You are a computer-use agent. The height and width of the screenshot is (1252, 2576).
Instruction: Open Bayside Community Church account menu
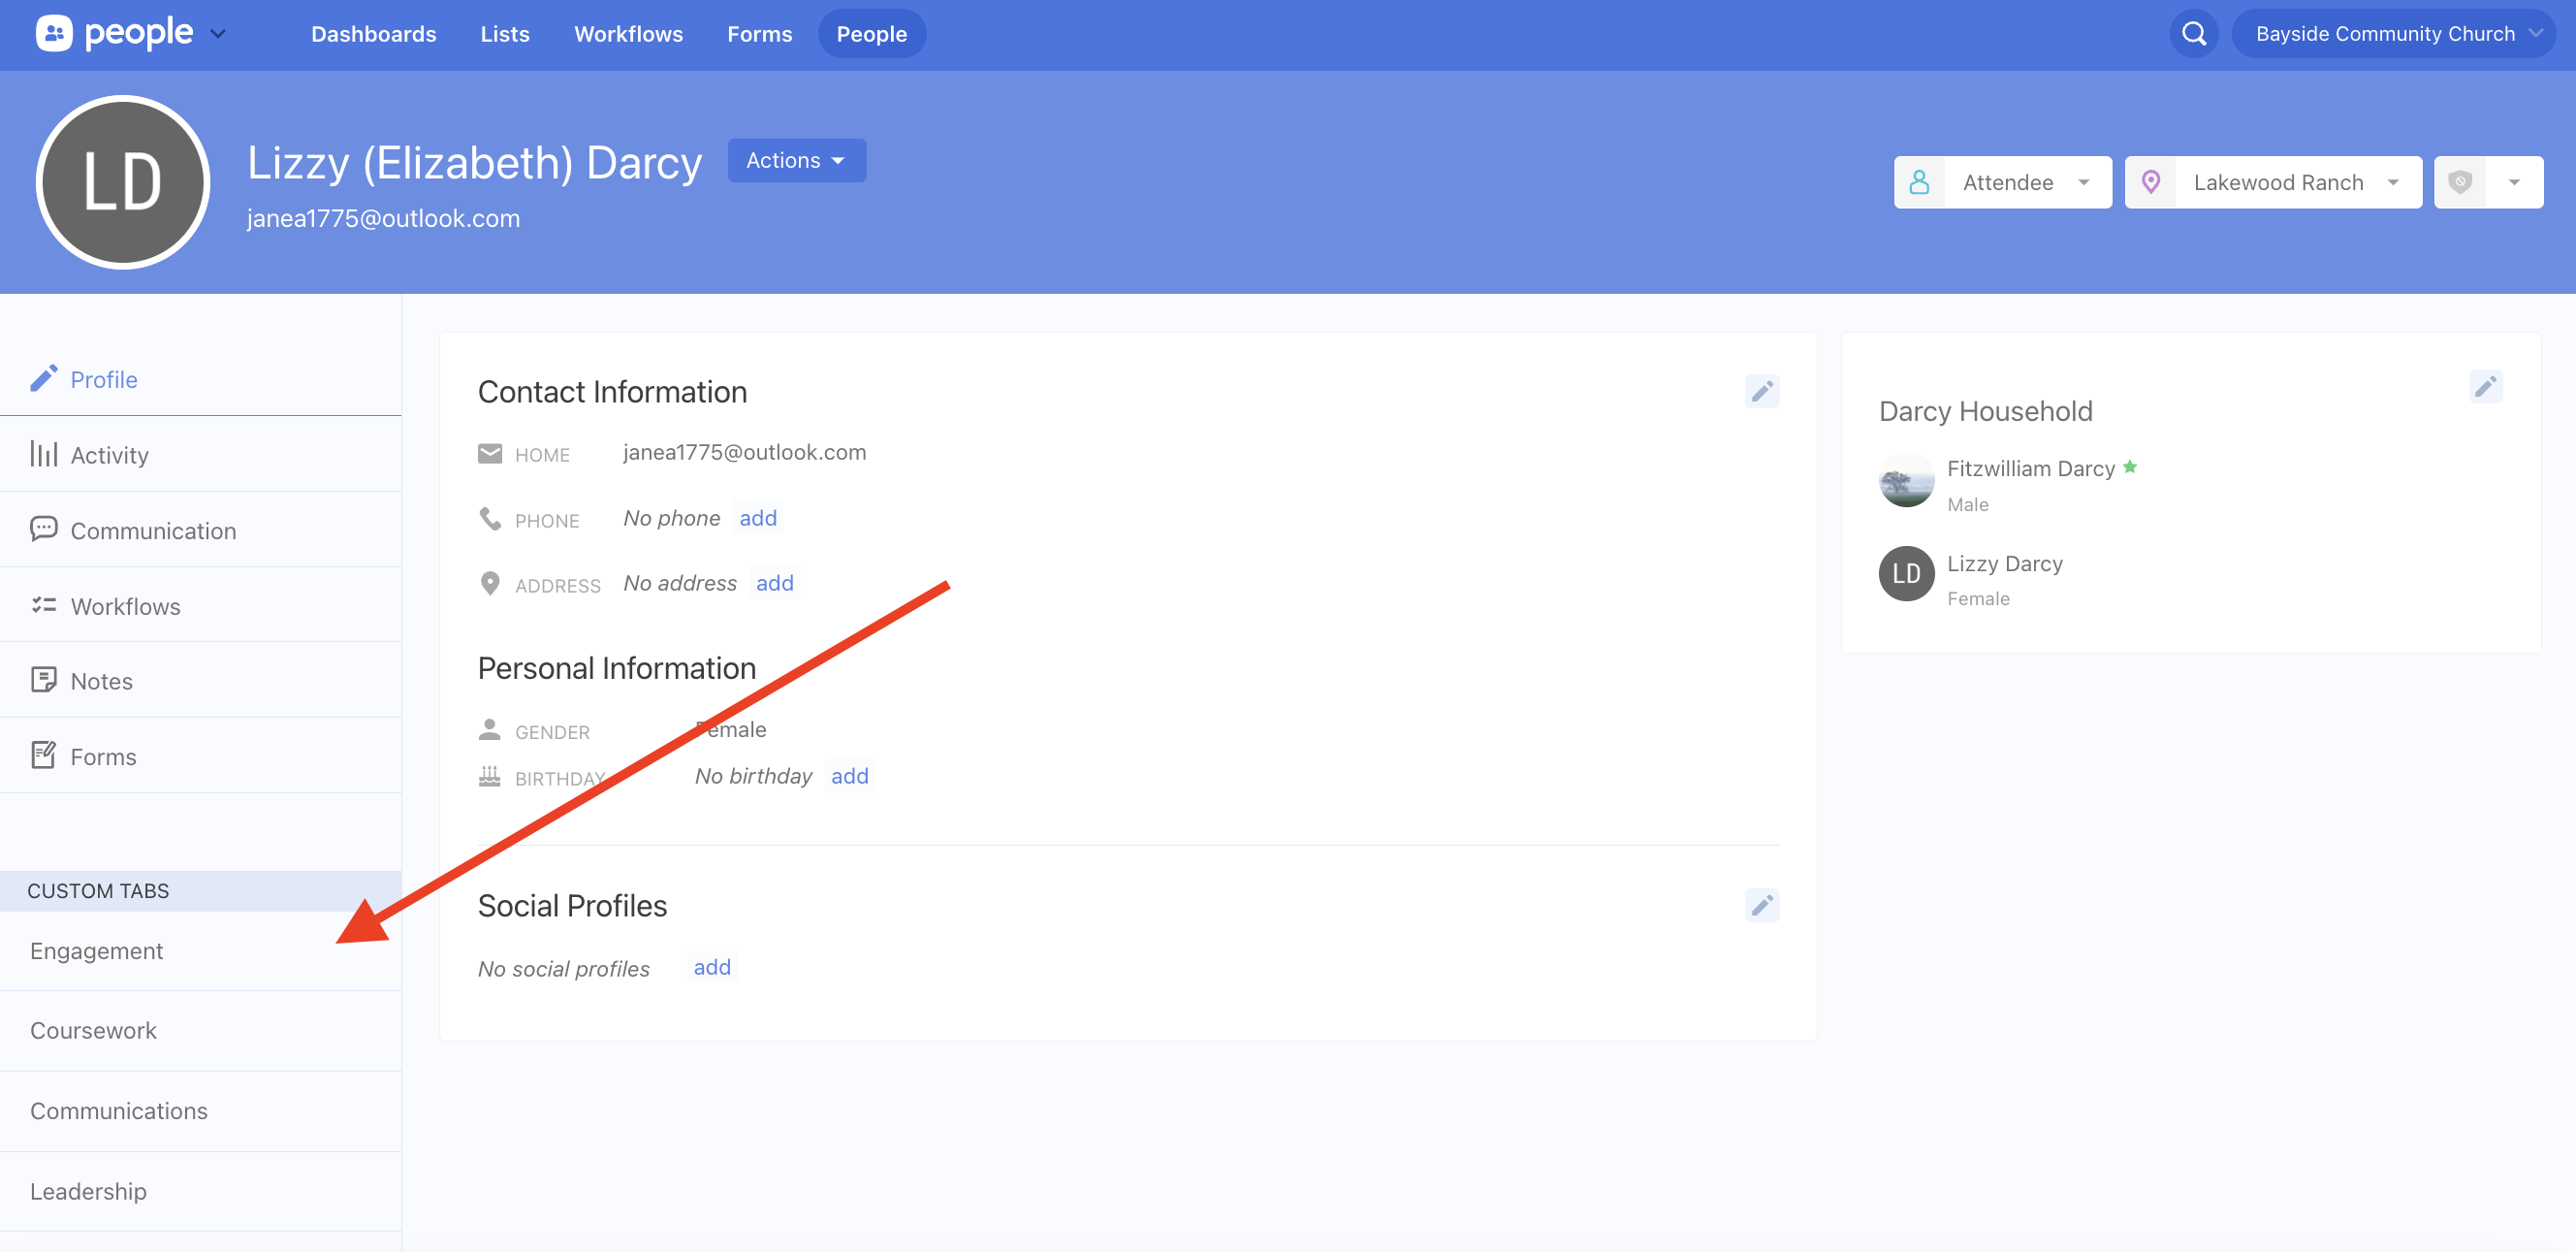point(2392,34)
